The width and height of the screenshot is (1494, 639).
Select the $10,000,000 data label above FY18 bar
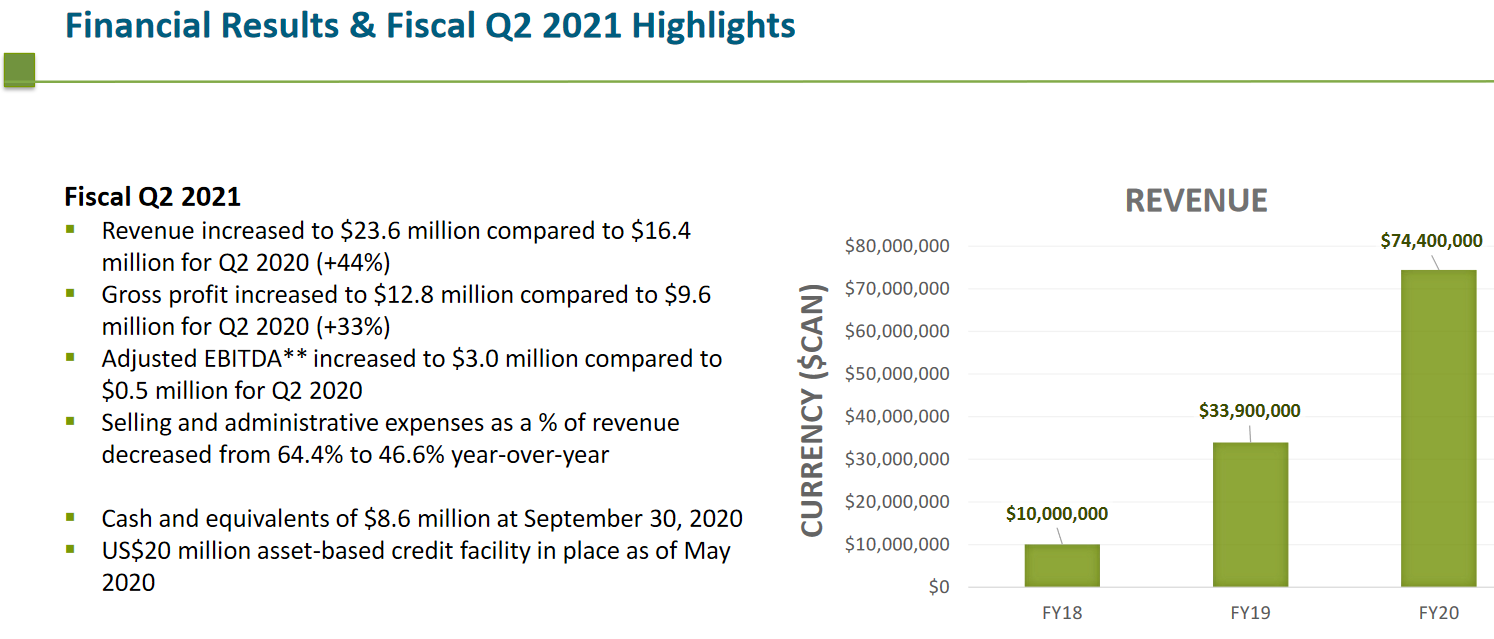point(1057,514)
